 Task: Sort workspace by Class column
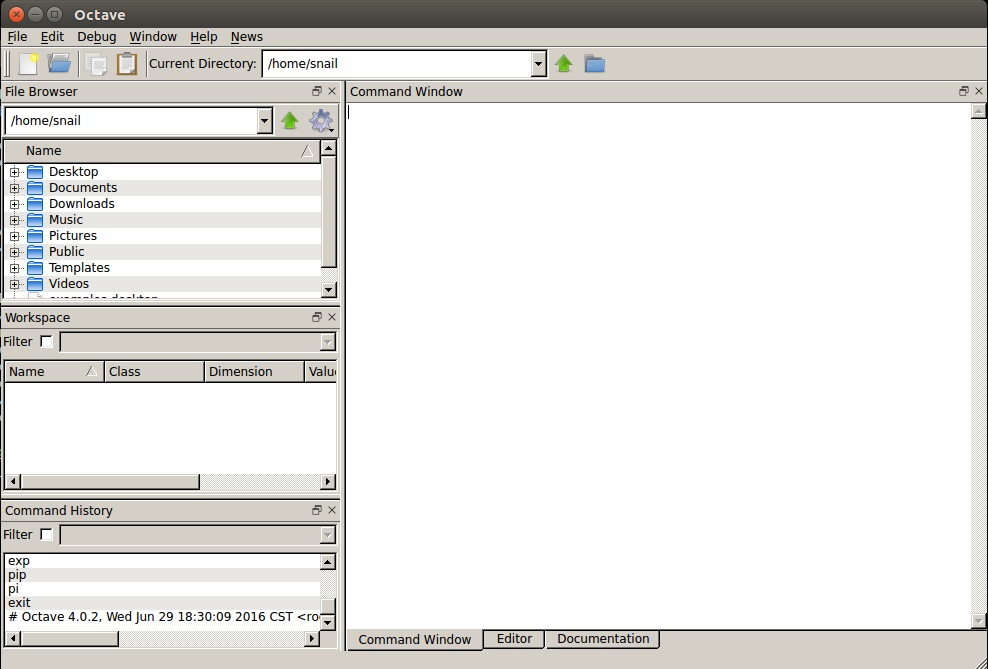pos(154,372)
